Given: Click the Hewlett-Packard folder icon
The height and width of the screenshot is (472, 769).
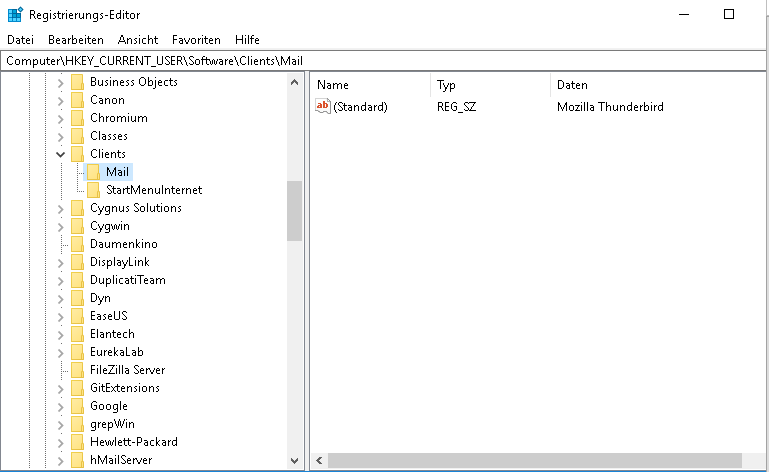Looking at the screenshot, I should coord(77,442).
